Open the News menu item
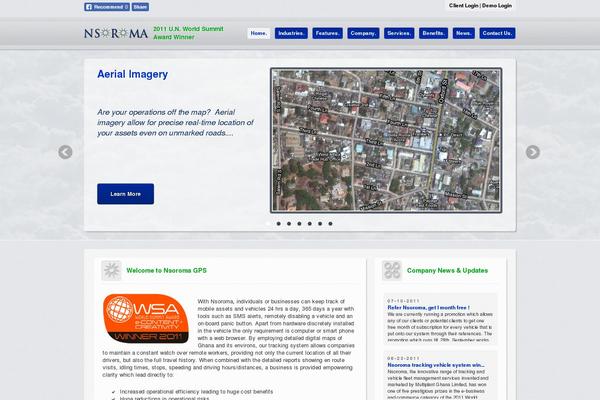600x400 pixels. [464, 33]
